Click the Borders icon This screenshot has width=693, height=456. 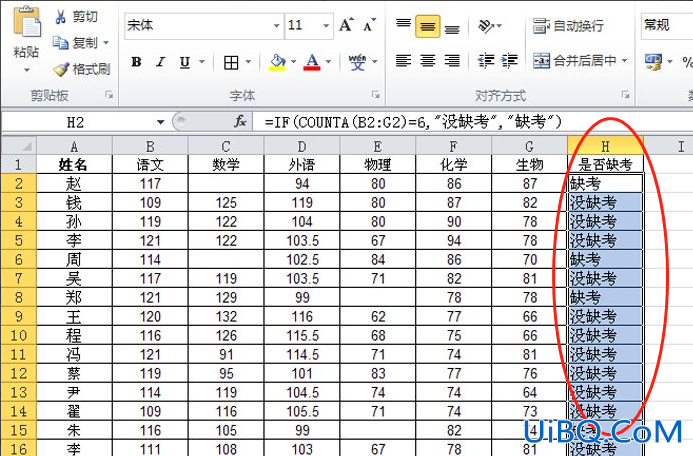pos(231,62)
